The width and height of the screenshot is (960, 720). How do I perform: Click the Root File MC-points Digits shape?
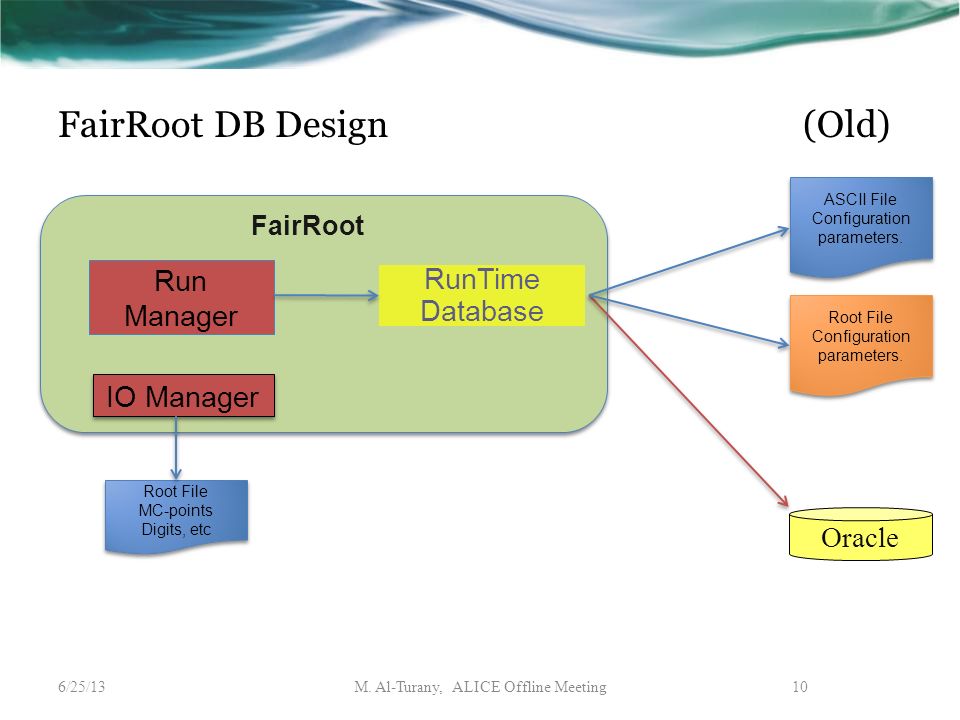176,516
